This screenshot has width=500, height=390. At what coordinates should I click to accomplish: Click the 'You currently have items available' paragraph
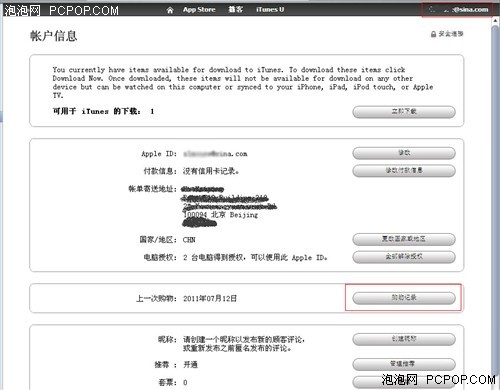point(243,83)
